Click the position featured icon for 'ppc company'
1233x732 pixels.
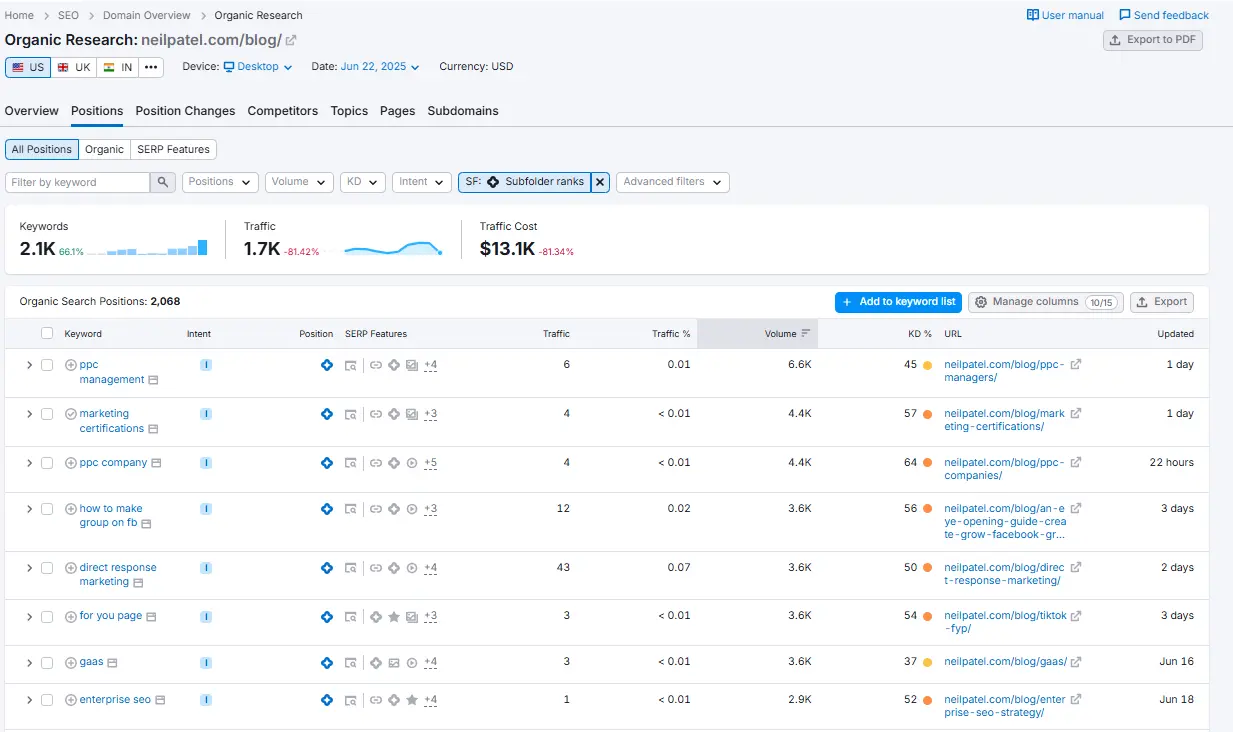(x=326, y=463)
